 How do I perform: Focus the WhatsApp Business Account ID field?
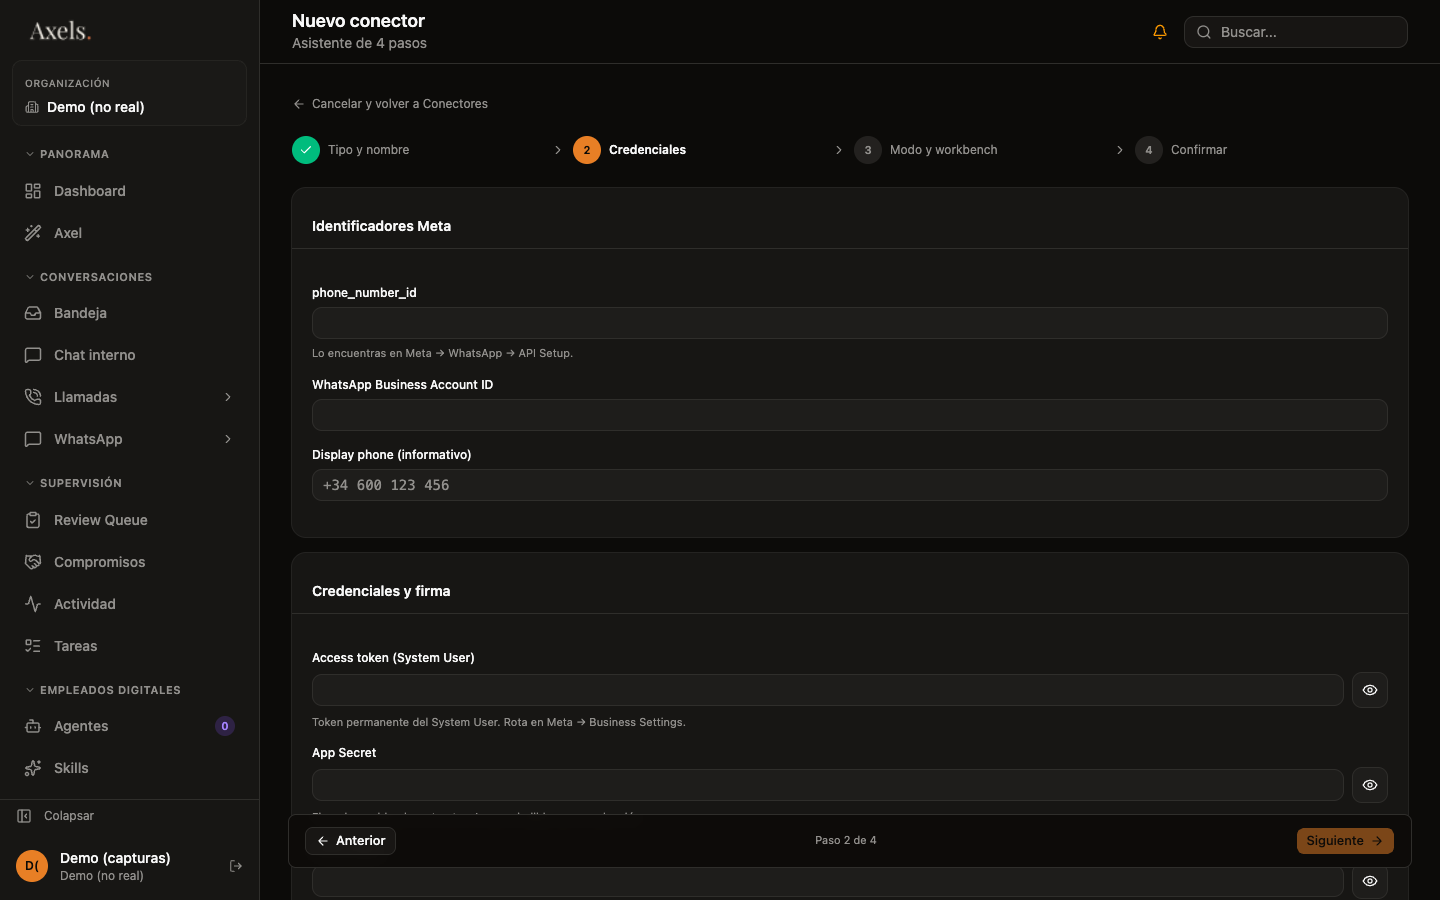(x=850, y=415)
